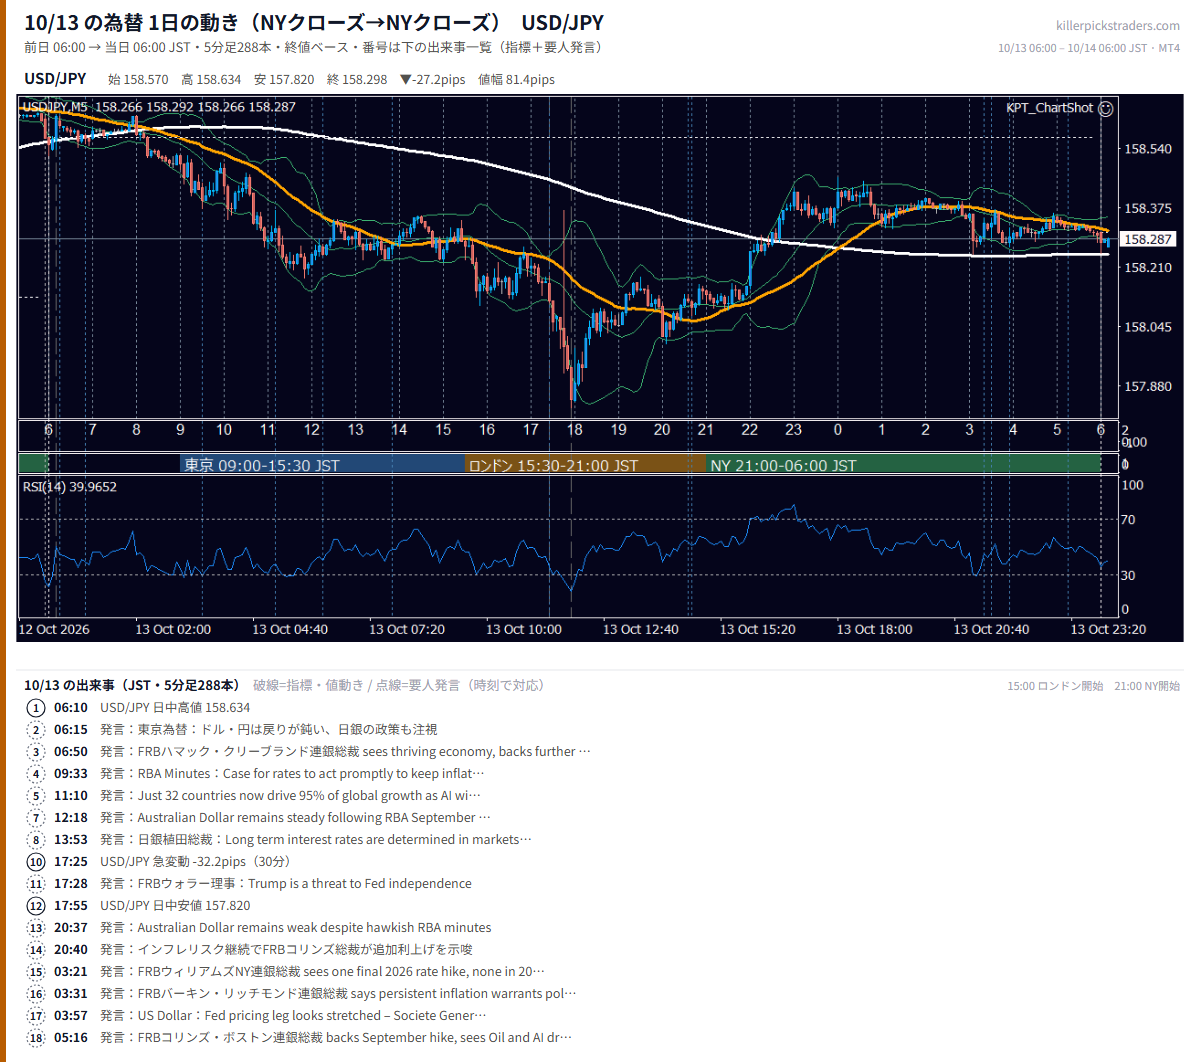The image size is (1200, 1062).
Task: Click the ▼-27.2pips change value
Action: point(432,80)
